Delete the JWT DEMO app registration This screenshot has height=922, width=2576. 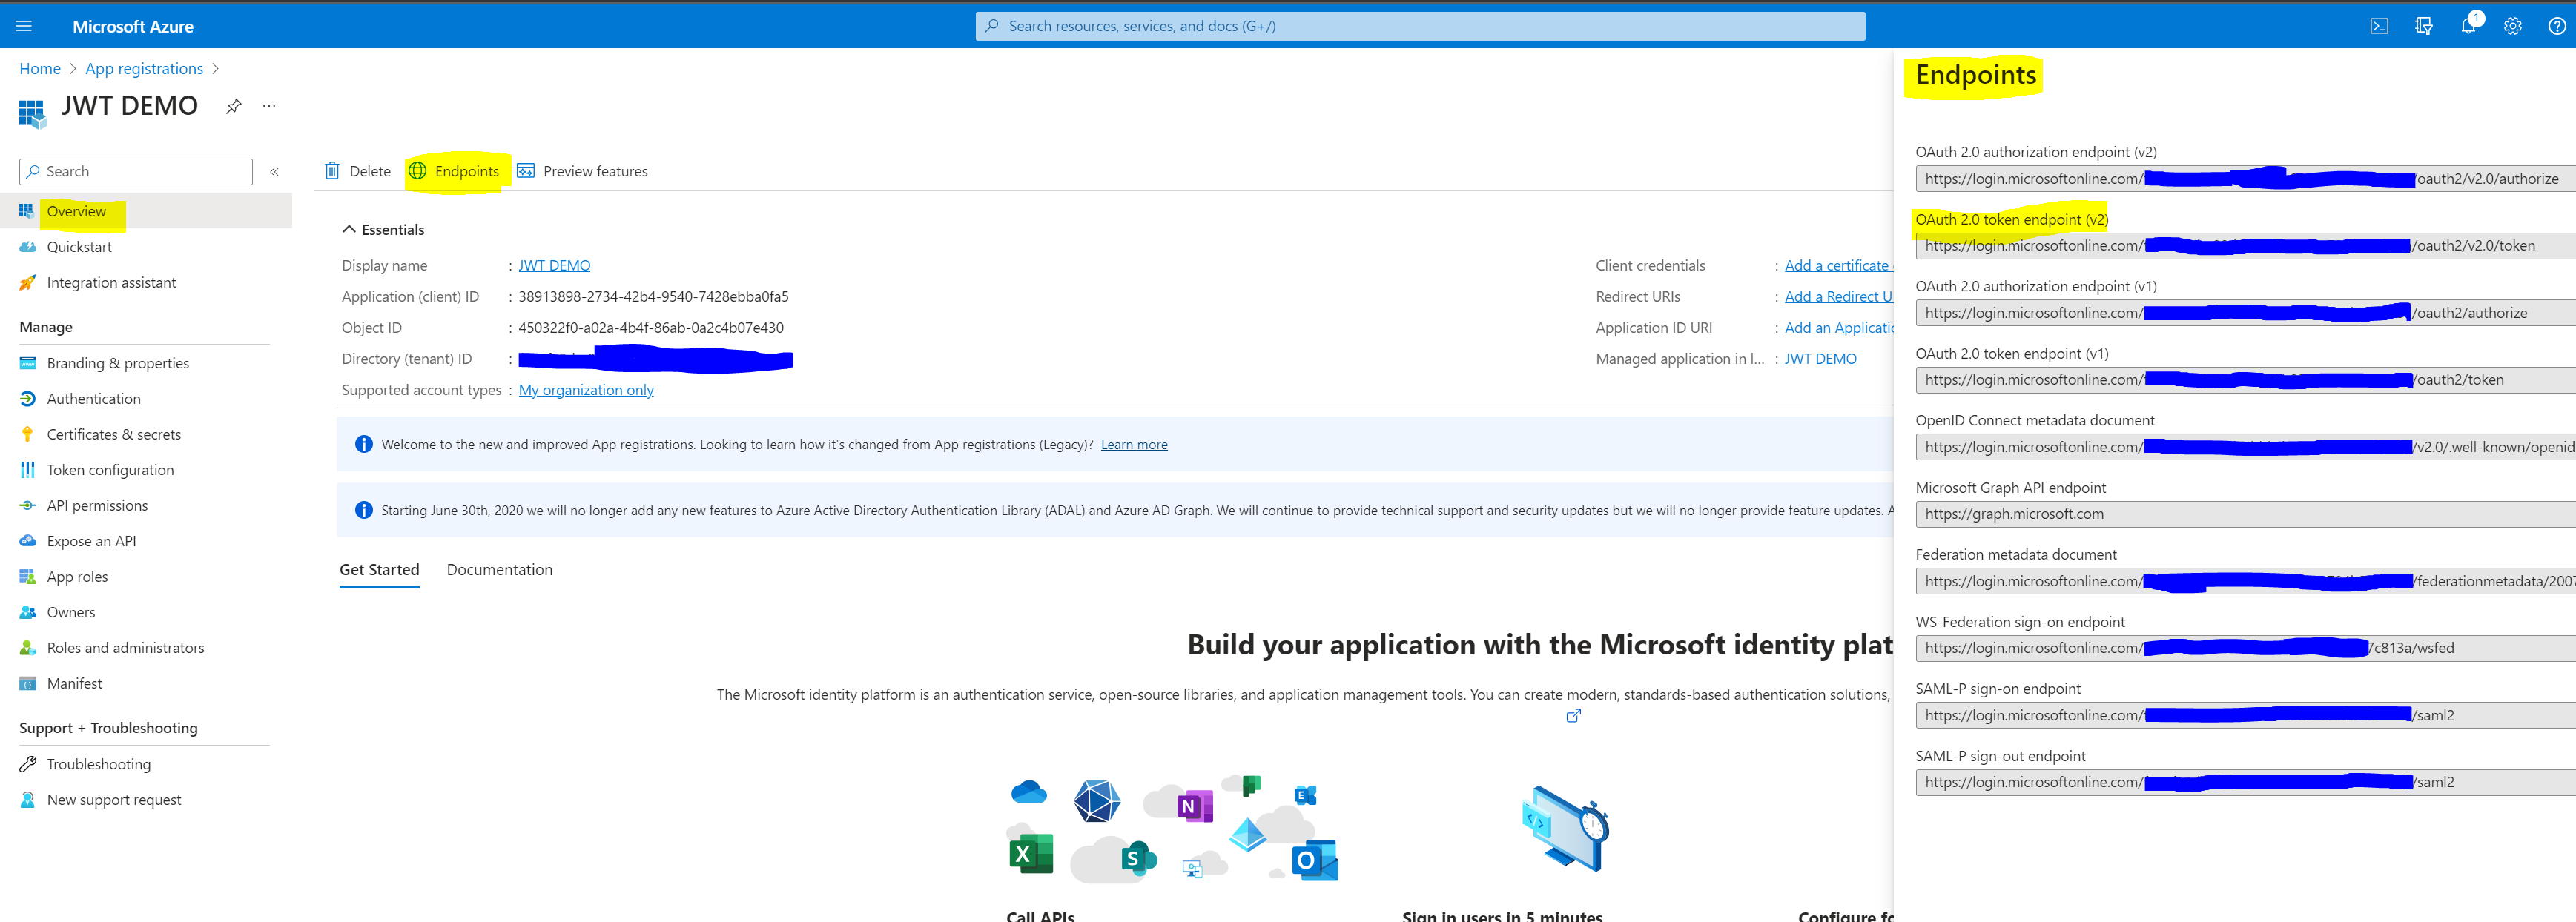(x=357, y=171)
